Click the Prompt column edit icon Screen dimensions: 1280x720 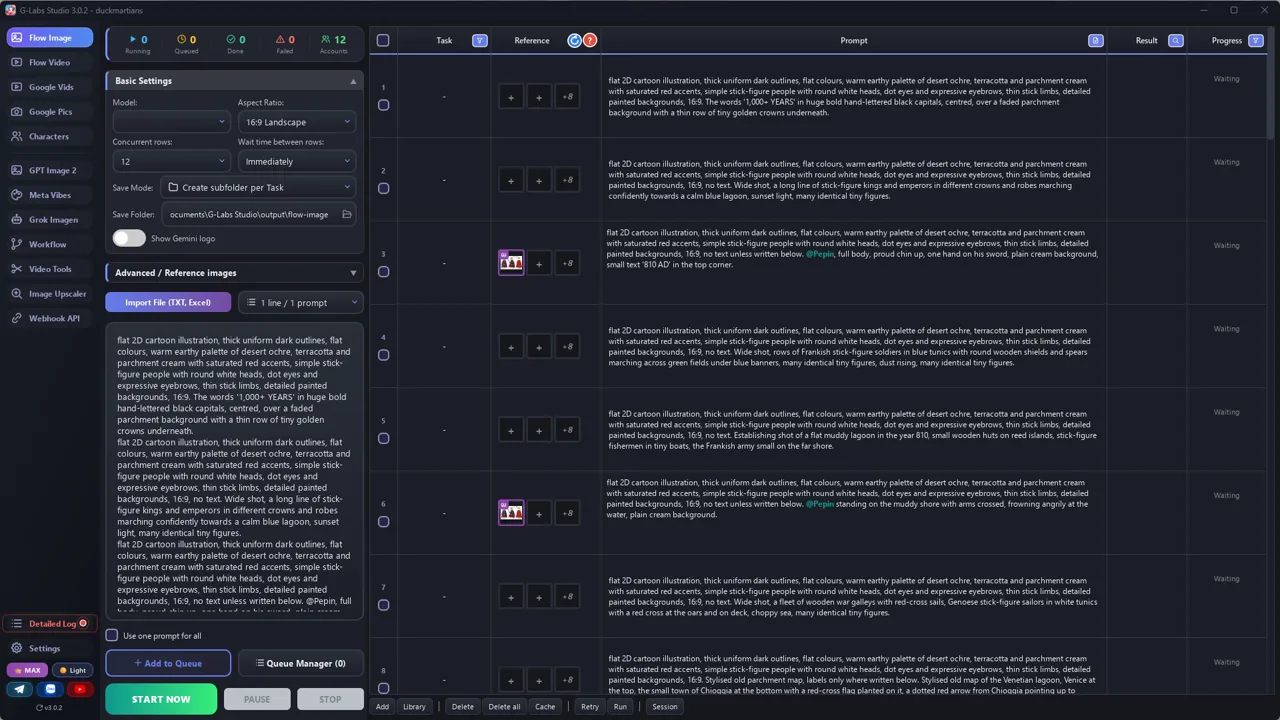coord(1095,41)
